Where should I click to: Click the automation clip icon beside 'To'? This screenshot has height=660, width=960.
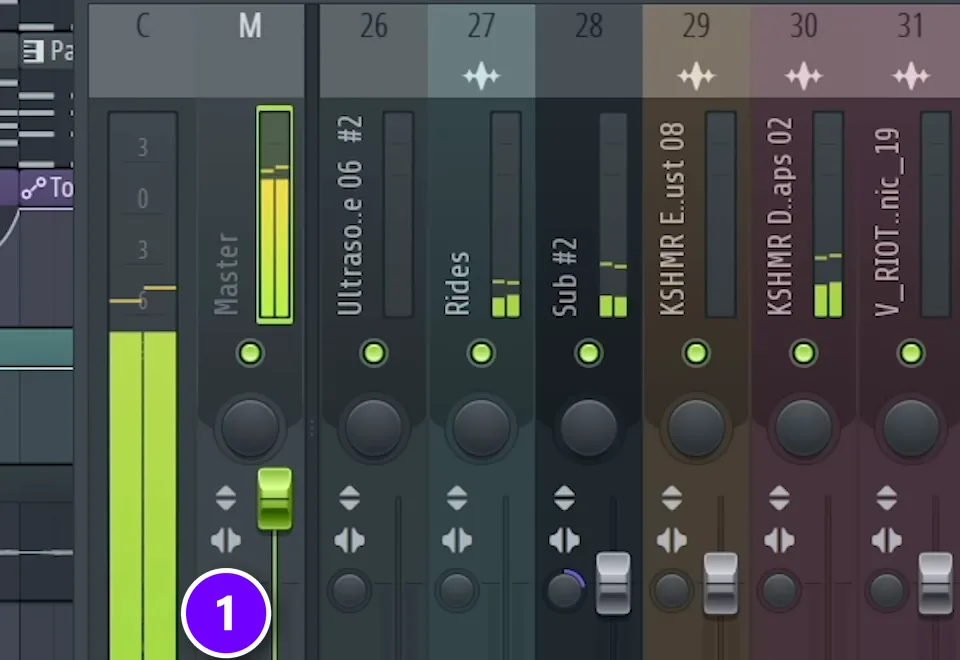tap(34, 189)
